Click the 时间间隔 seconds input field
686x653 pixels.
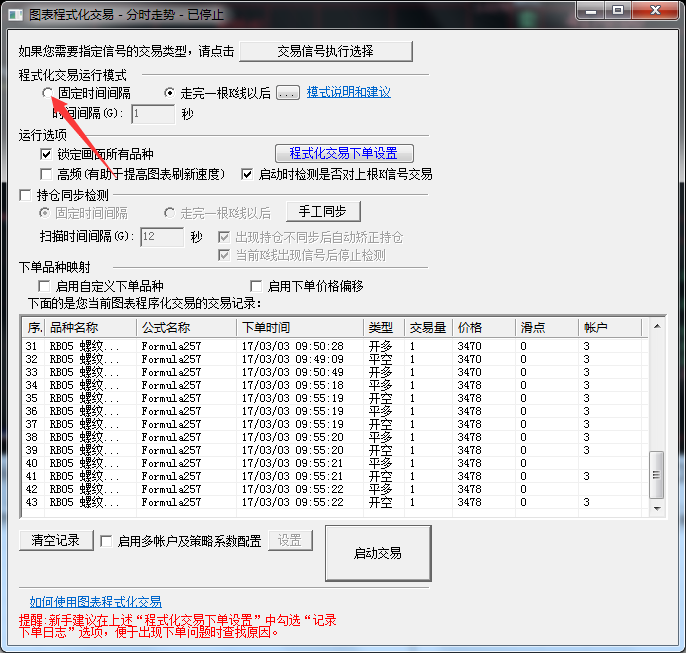153,114
